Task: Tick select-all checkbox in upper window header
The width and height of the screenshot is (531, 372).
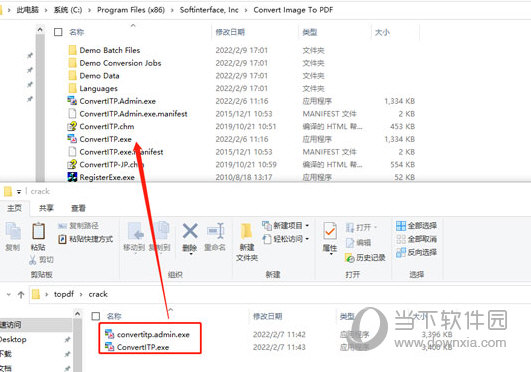Action: (x=58, y=32)
